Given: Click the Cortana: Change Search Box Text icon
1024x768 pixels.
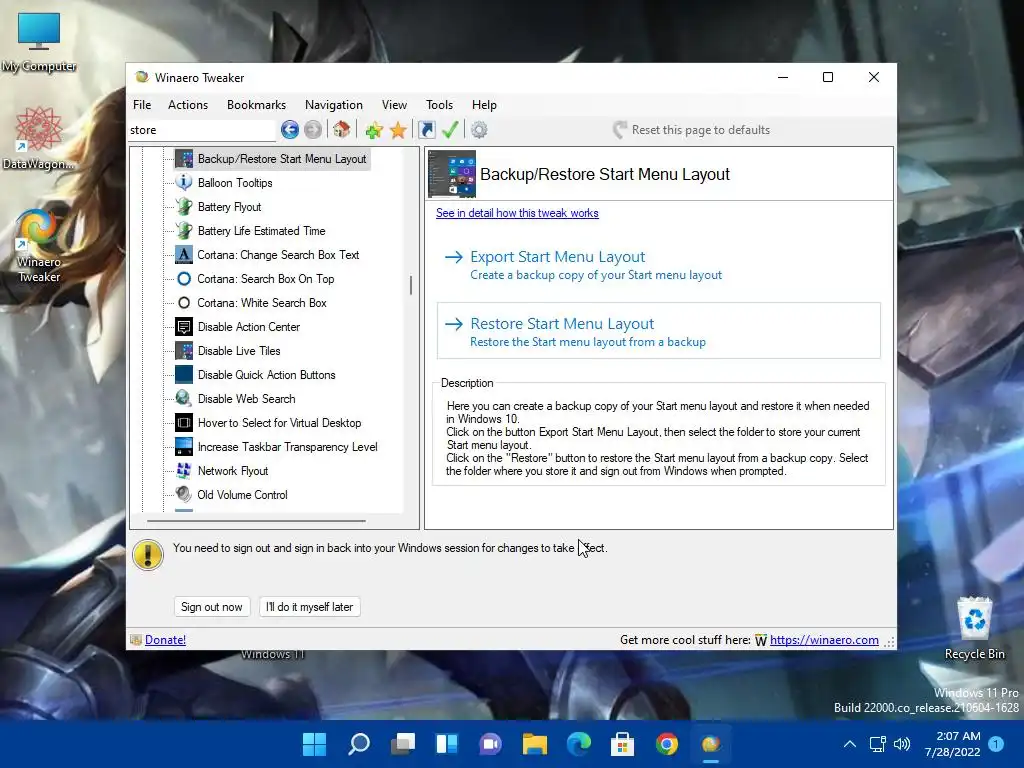Looking at the screenshot, I should click(184, 255).
